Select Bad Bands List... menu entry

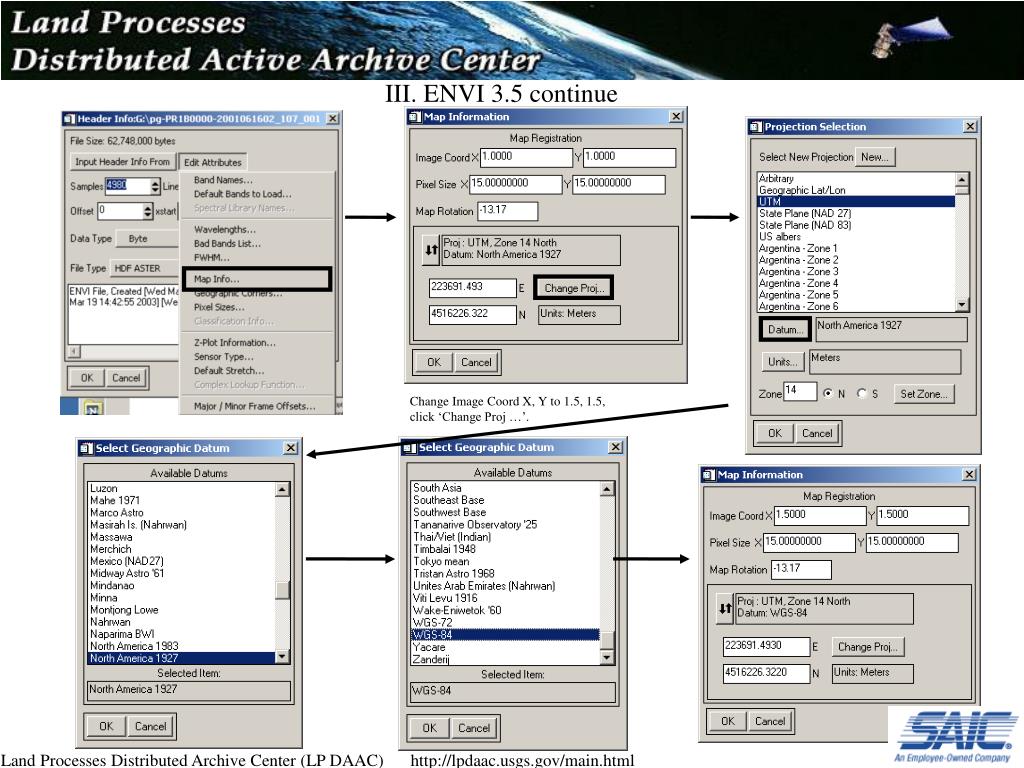[227, 244]
